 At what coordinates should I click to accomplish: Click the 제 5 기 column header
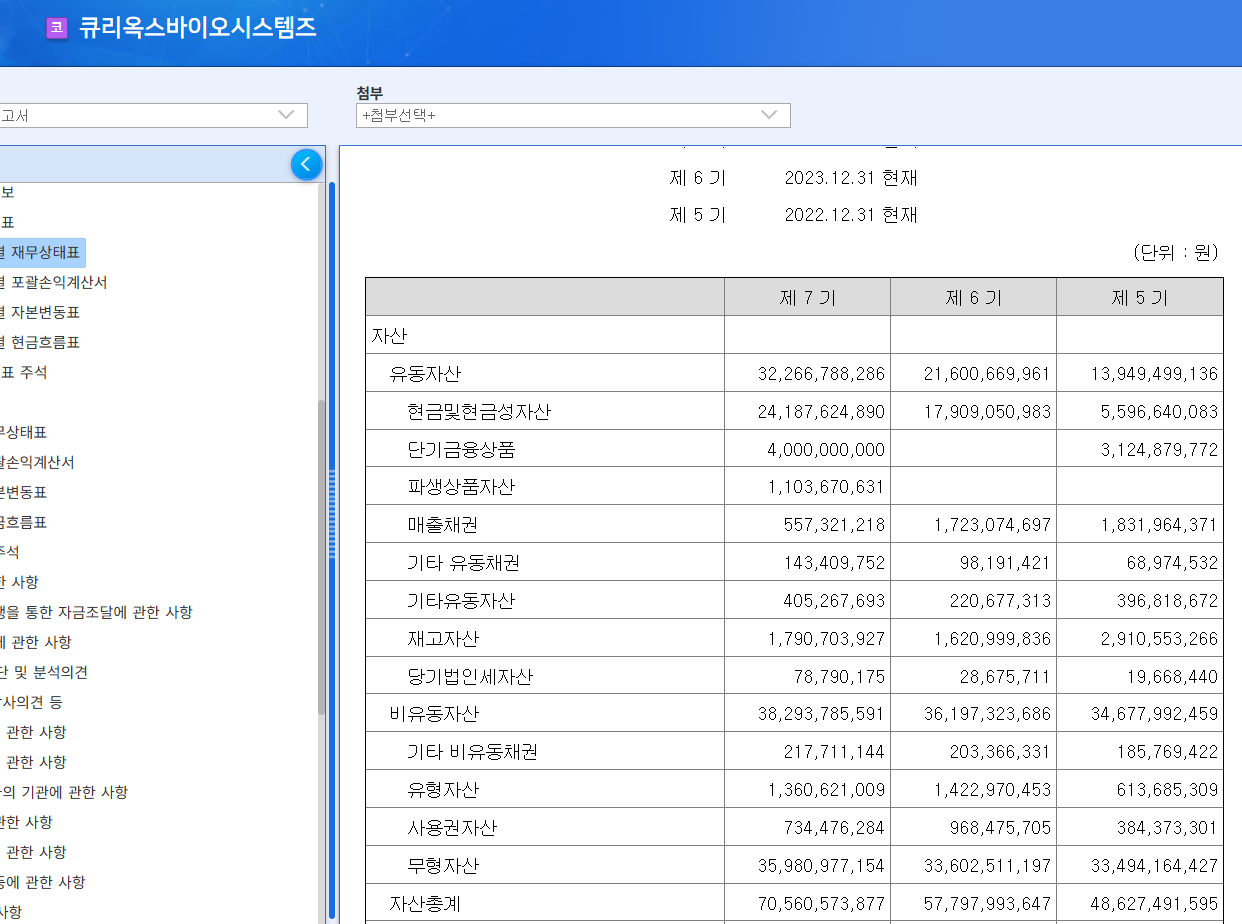[1139, 297]
